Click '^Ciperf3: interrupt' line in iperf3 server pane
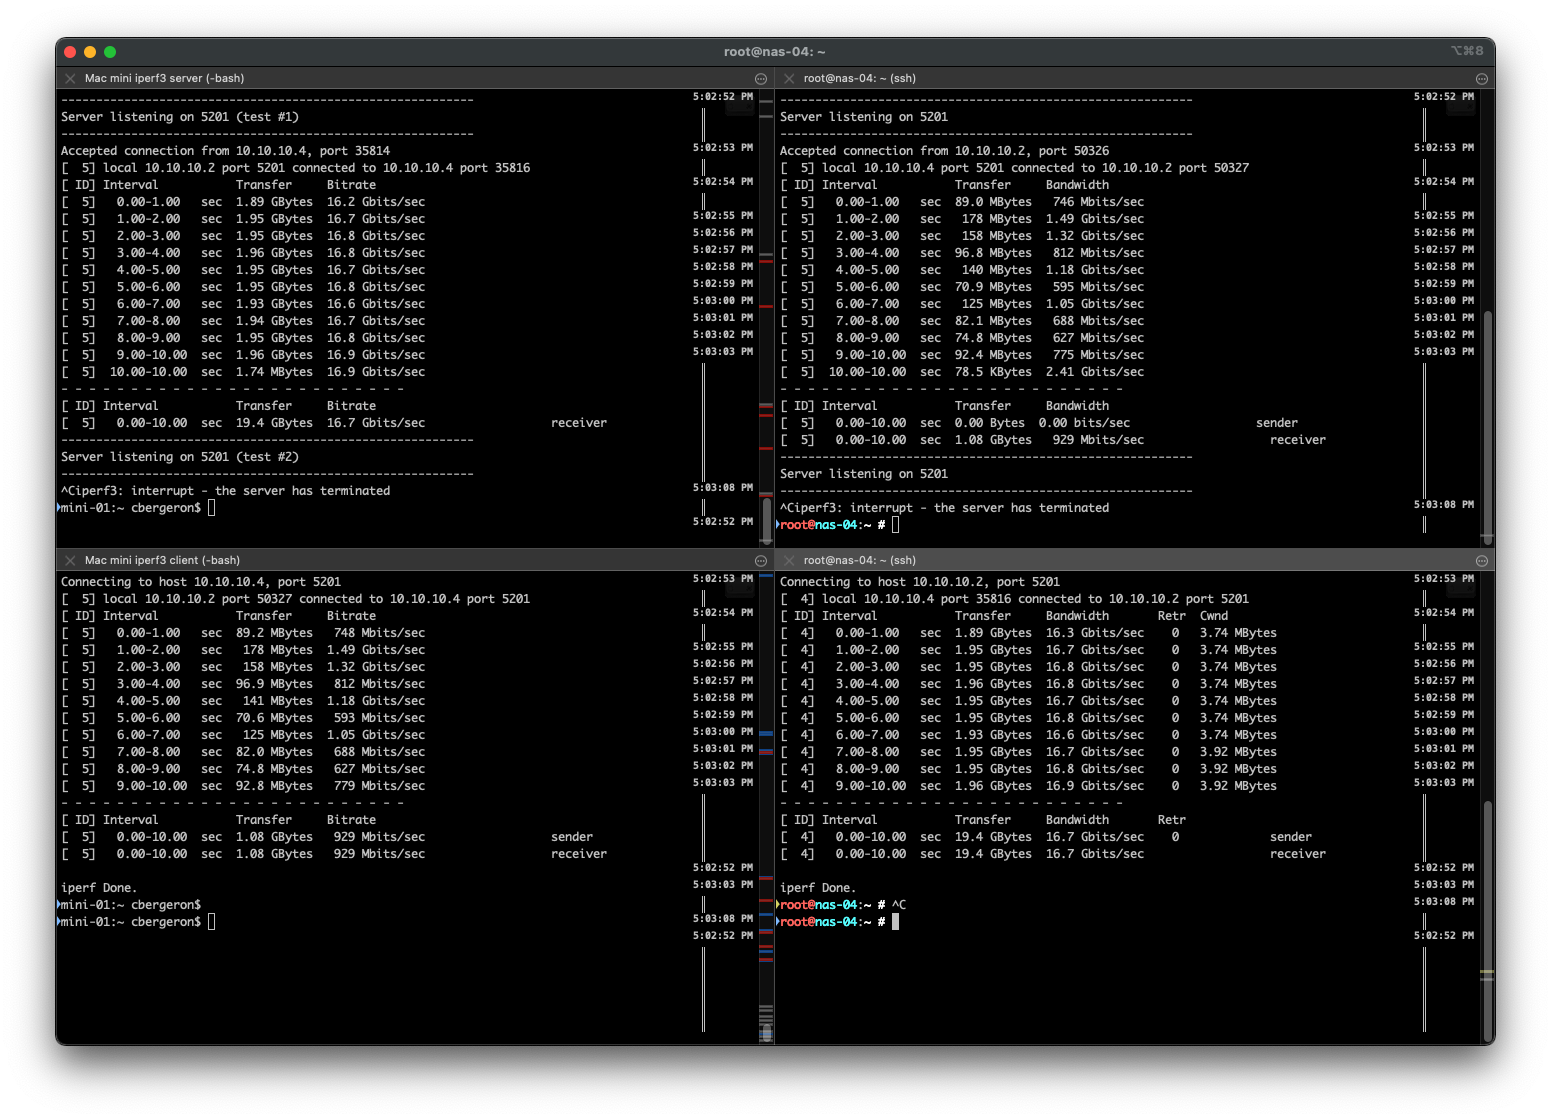This screenshot has width=1551, height=1119. (226, 491)
